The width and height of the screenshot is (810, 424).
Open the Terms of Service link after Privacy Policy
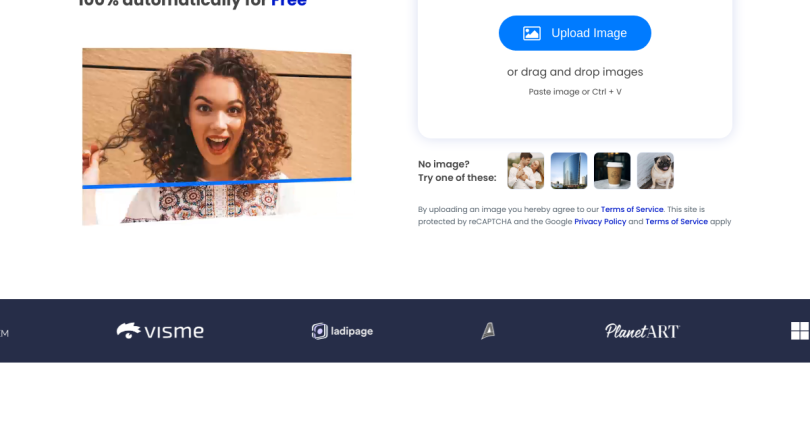coord(676,221)
